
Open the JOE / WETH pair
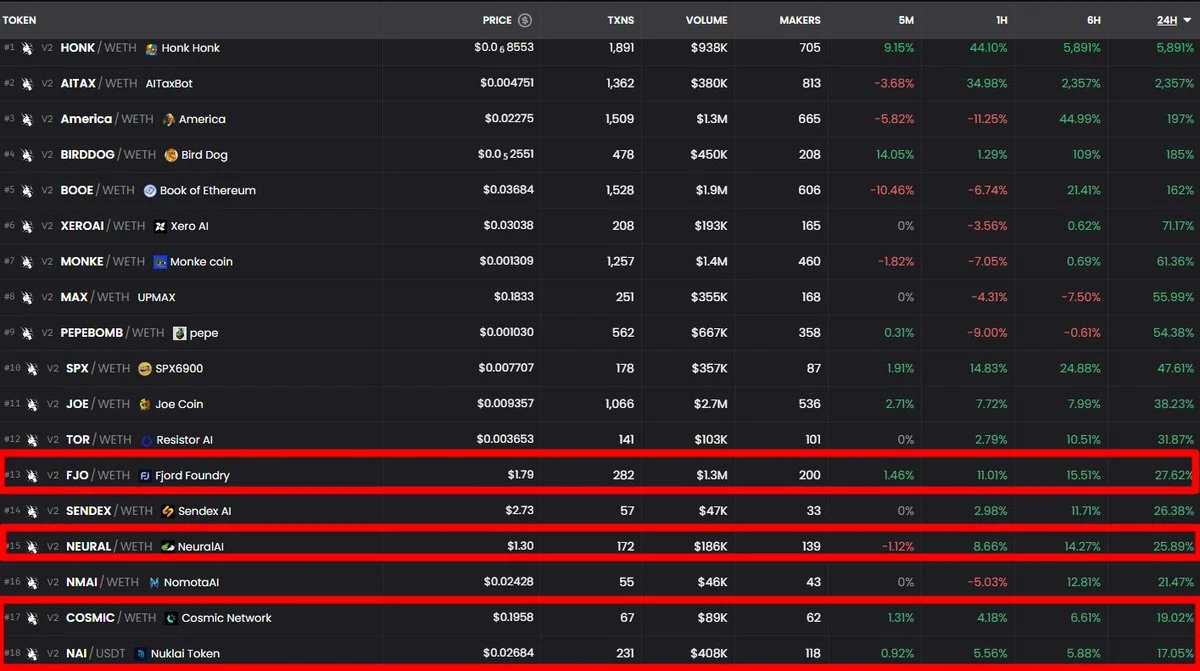coord(98,404)
